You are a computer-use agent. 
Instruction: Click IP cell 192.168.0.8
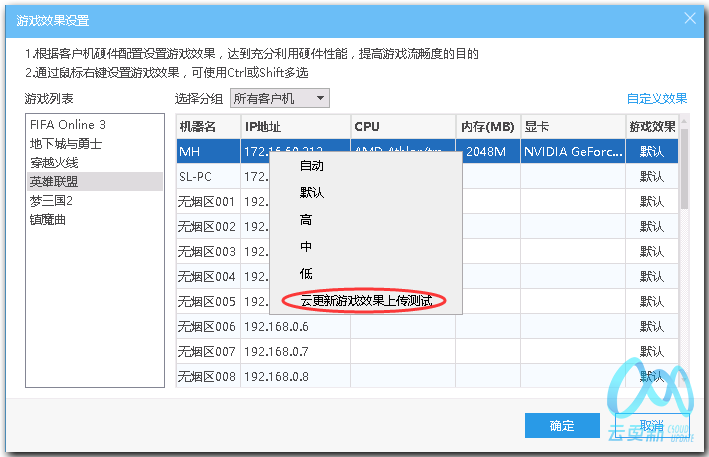295,376
